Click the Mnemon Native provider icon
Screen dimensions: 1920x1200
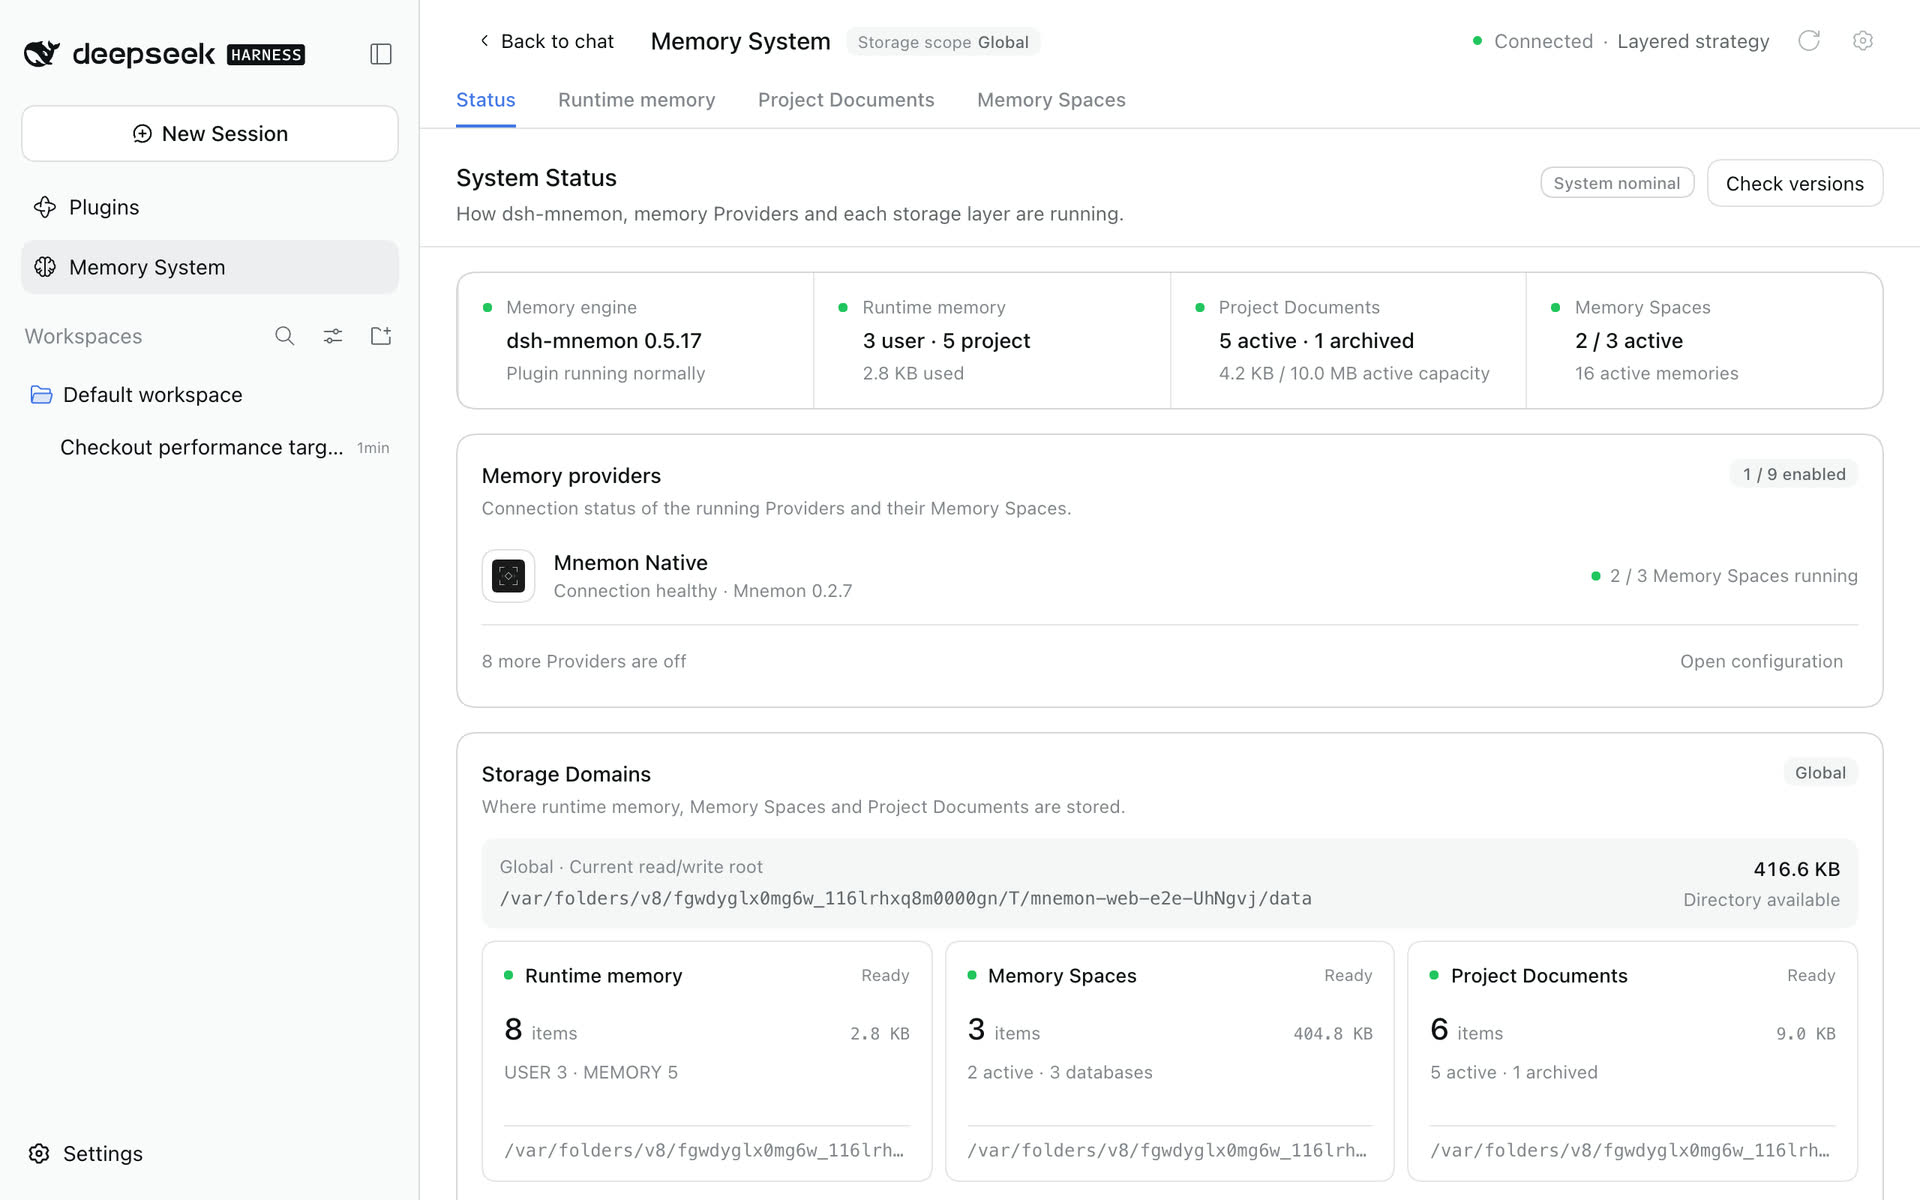pyautogui.click(x=508, y=576)
